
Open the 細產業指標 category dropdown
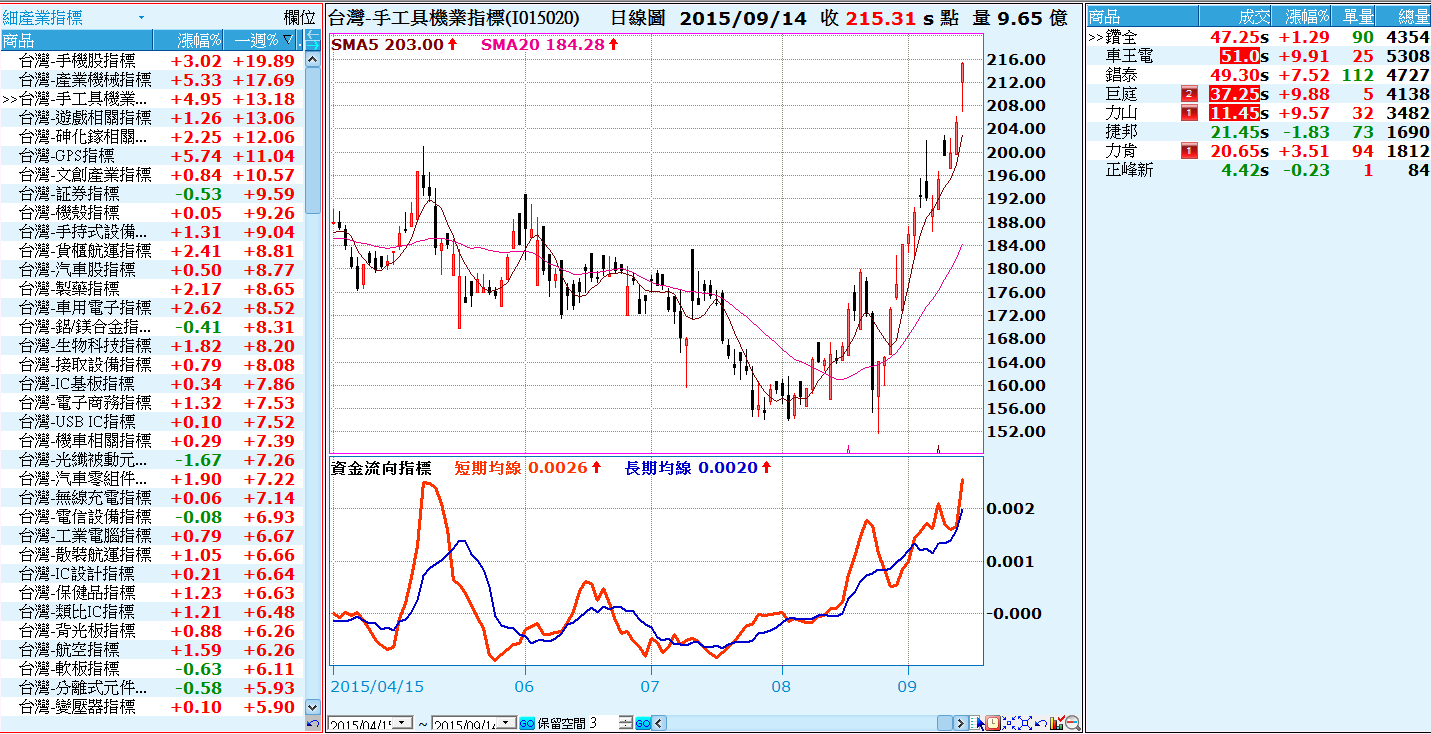coord(141,18)
